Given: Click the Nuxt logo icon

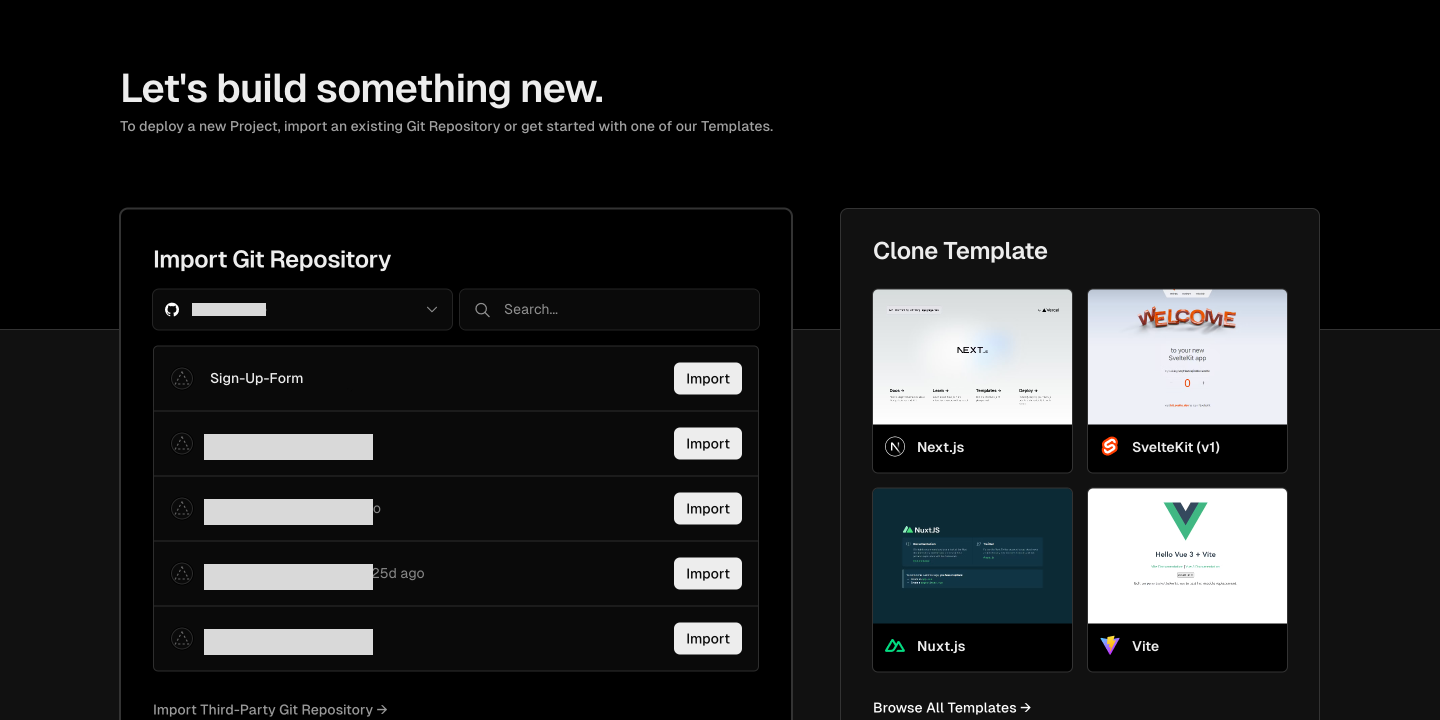Looking at the screenshot, I should 895,646.
